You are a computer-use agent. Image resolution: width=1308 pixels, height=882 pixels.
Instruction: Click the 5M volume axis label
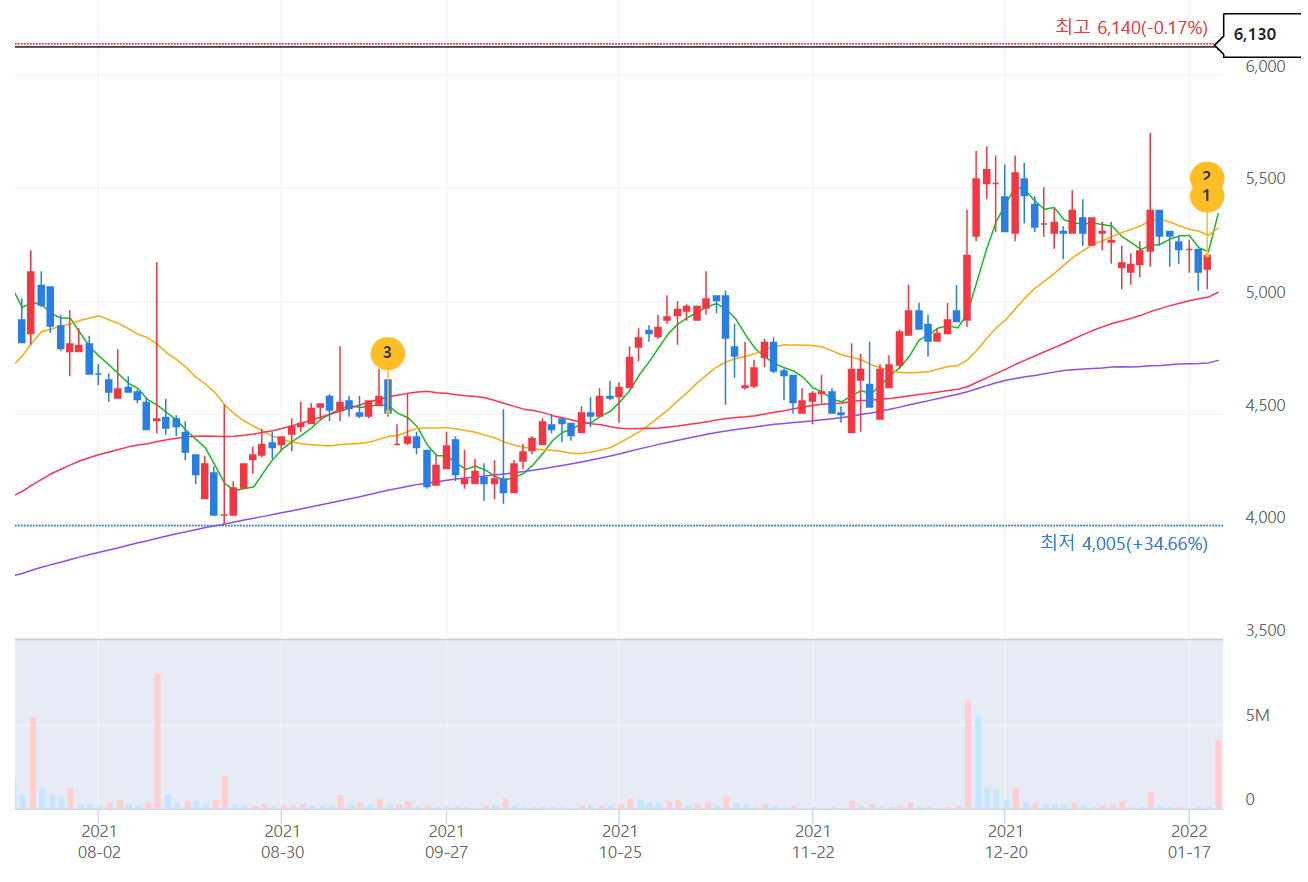(1257, 716)
